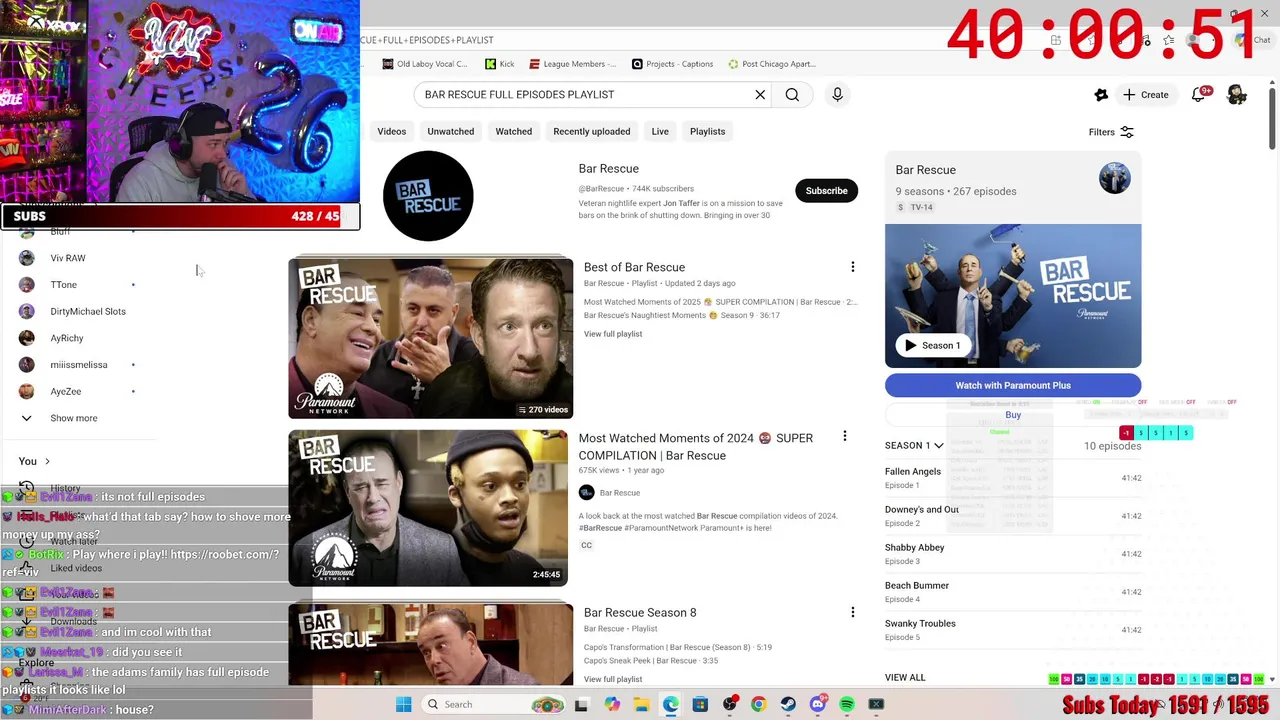Switch to Microsoft Edge on taskbar

pos(670,704)
